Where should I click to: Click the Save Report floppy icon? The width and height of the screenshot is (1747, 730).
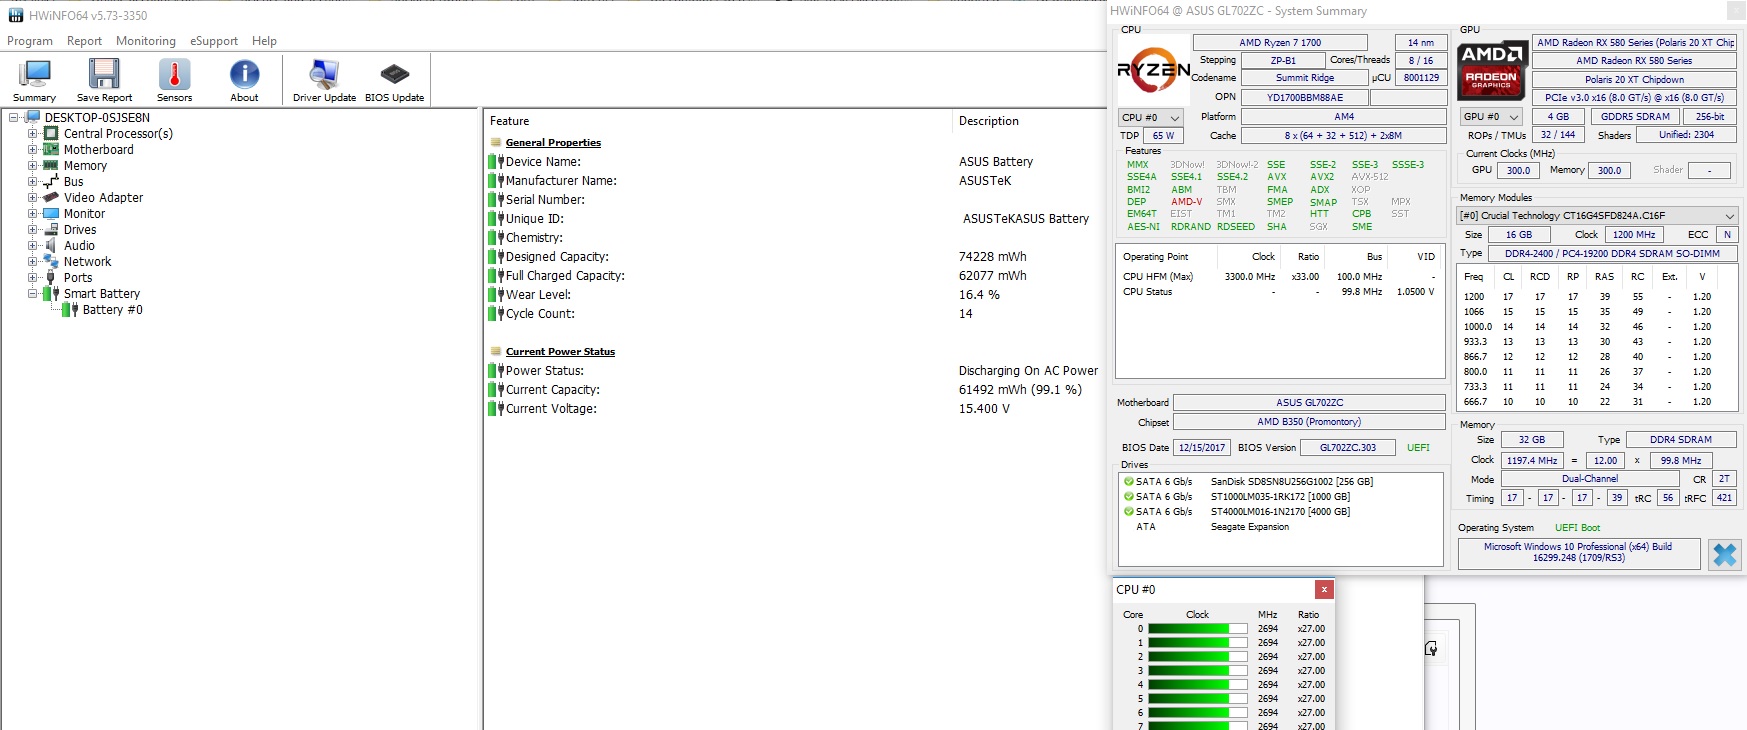[x=104, y=75]
